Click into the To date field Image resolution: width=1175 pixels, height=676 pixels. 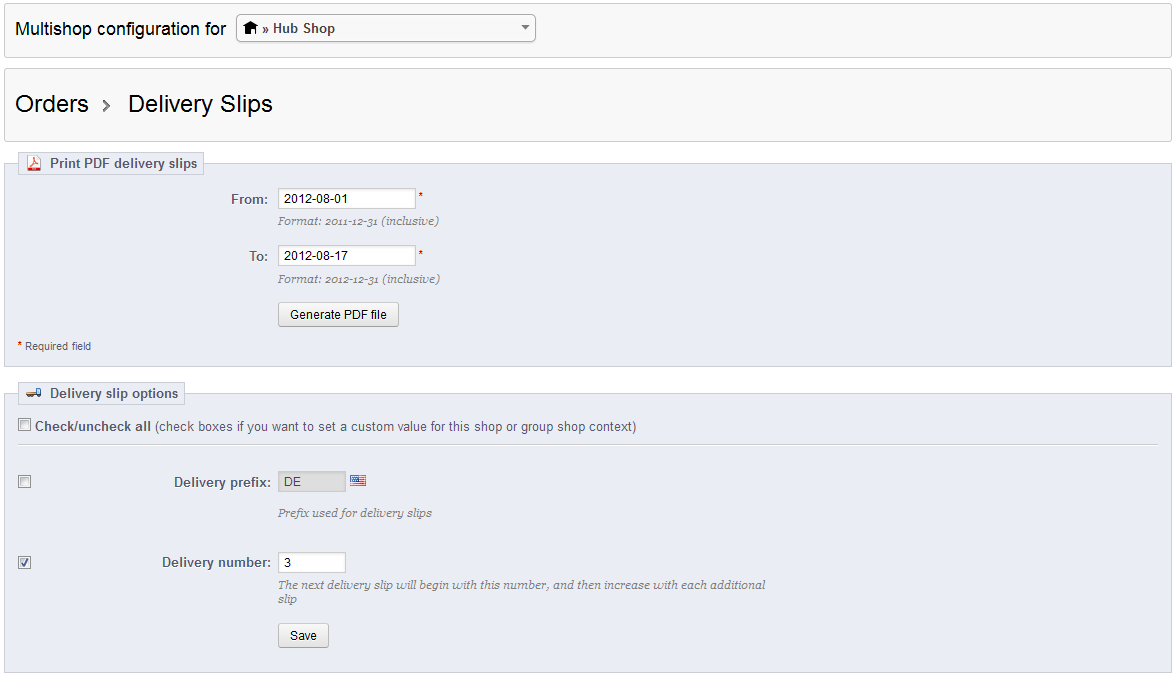(346, 256)
